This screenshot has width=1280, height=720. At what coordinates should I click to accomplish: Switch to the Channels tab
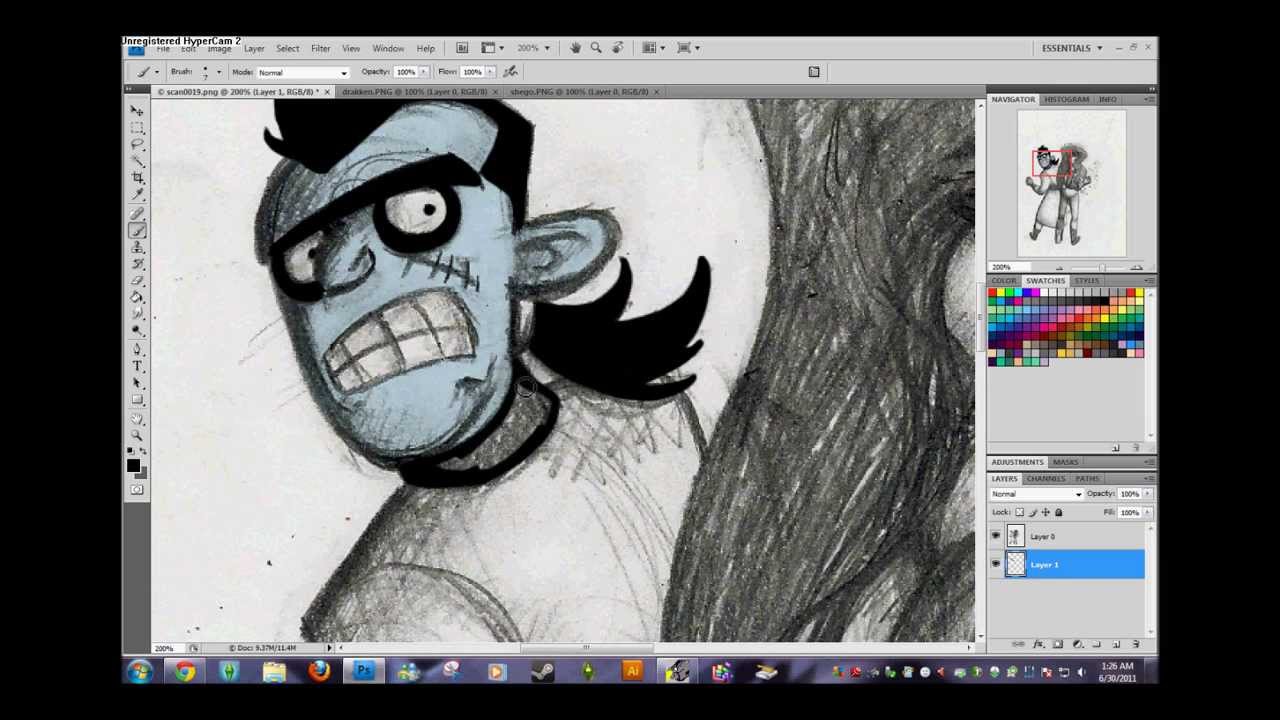pos(1045,479)
